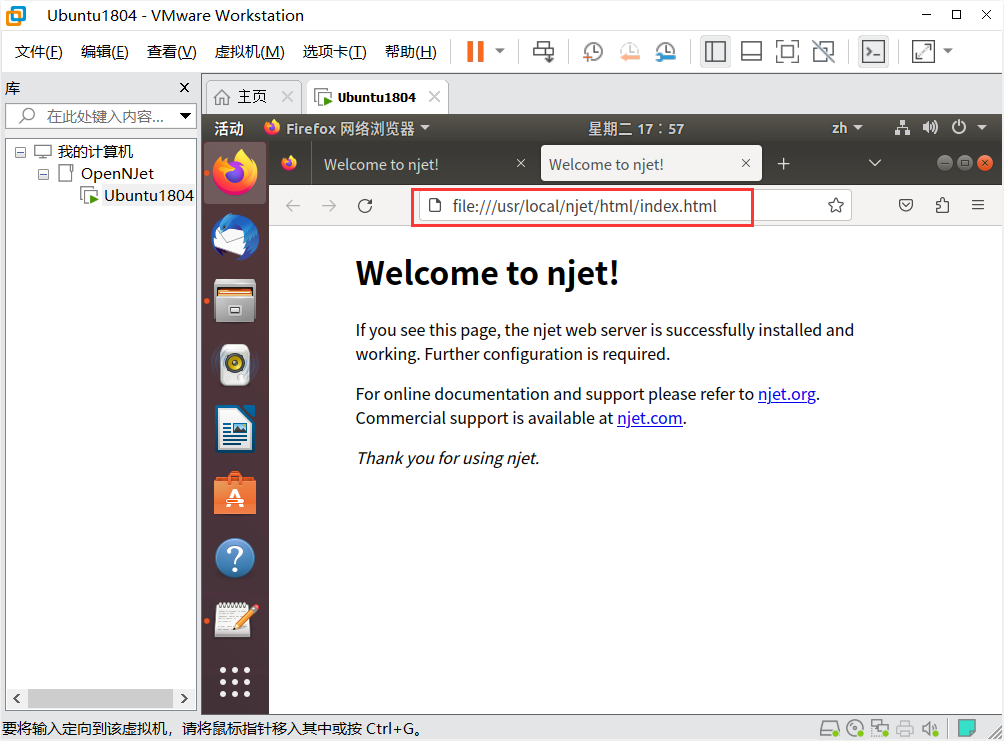
Task: Close the 库 library panel
Action: click(x=184, y=88)
